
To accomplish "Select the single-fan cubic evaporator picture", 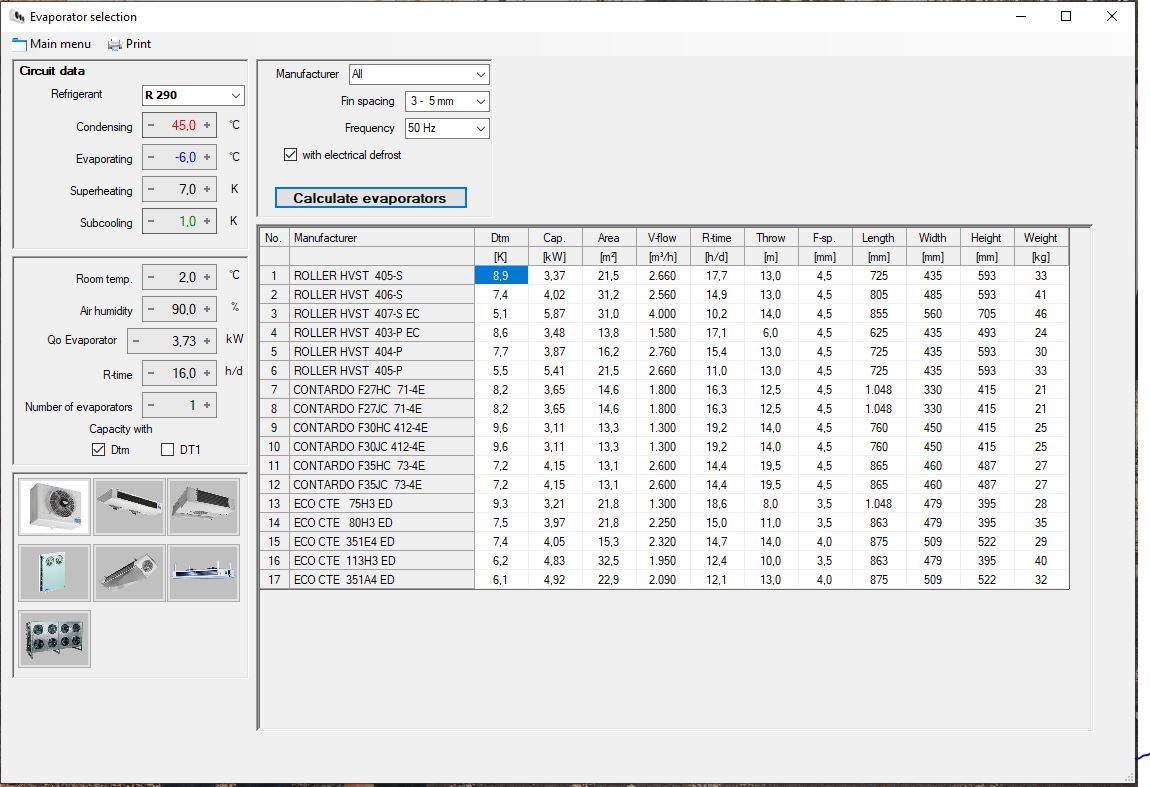I will (x=54, y=507).
